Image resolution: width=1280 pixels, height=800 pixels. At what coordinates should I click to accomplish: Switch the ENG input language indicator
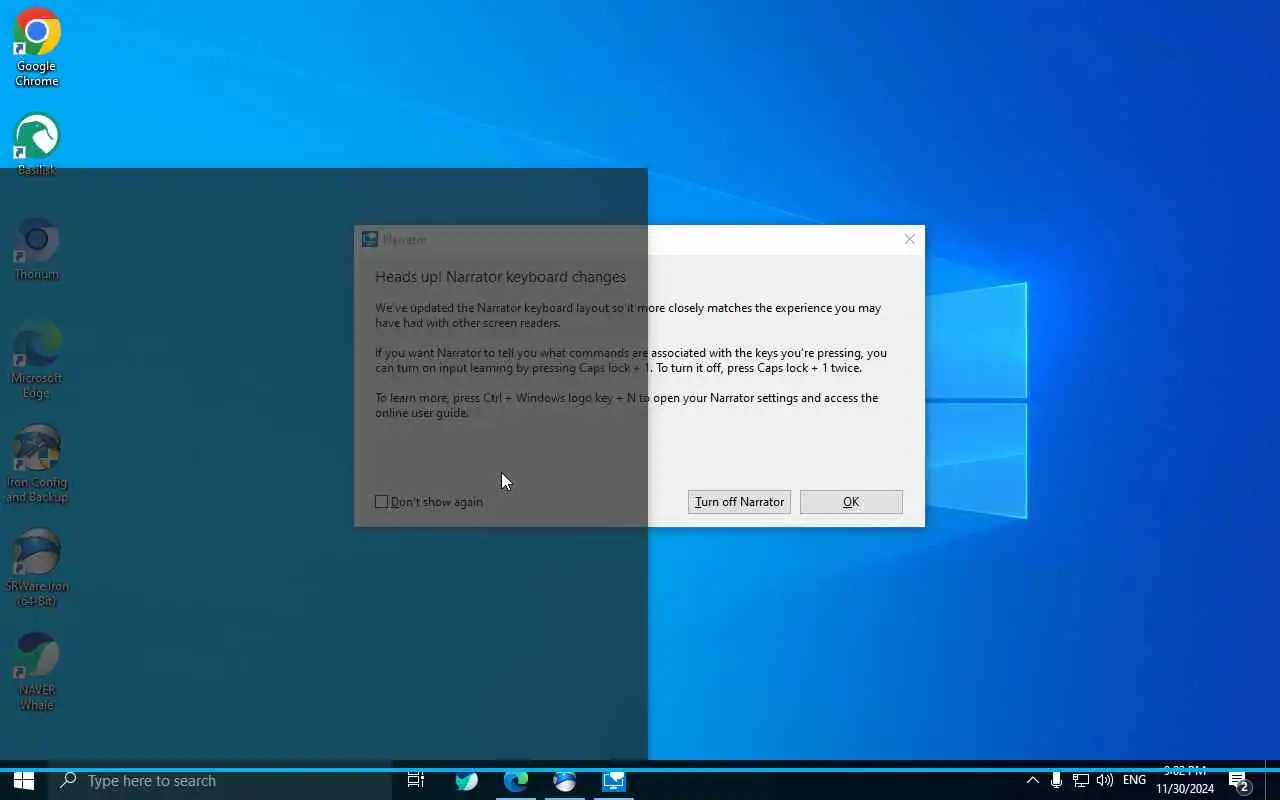[x=1134, y=781]
